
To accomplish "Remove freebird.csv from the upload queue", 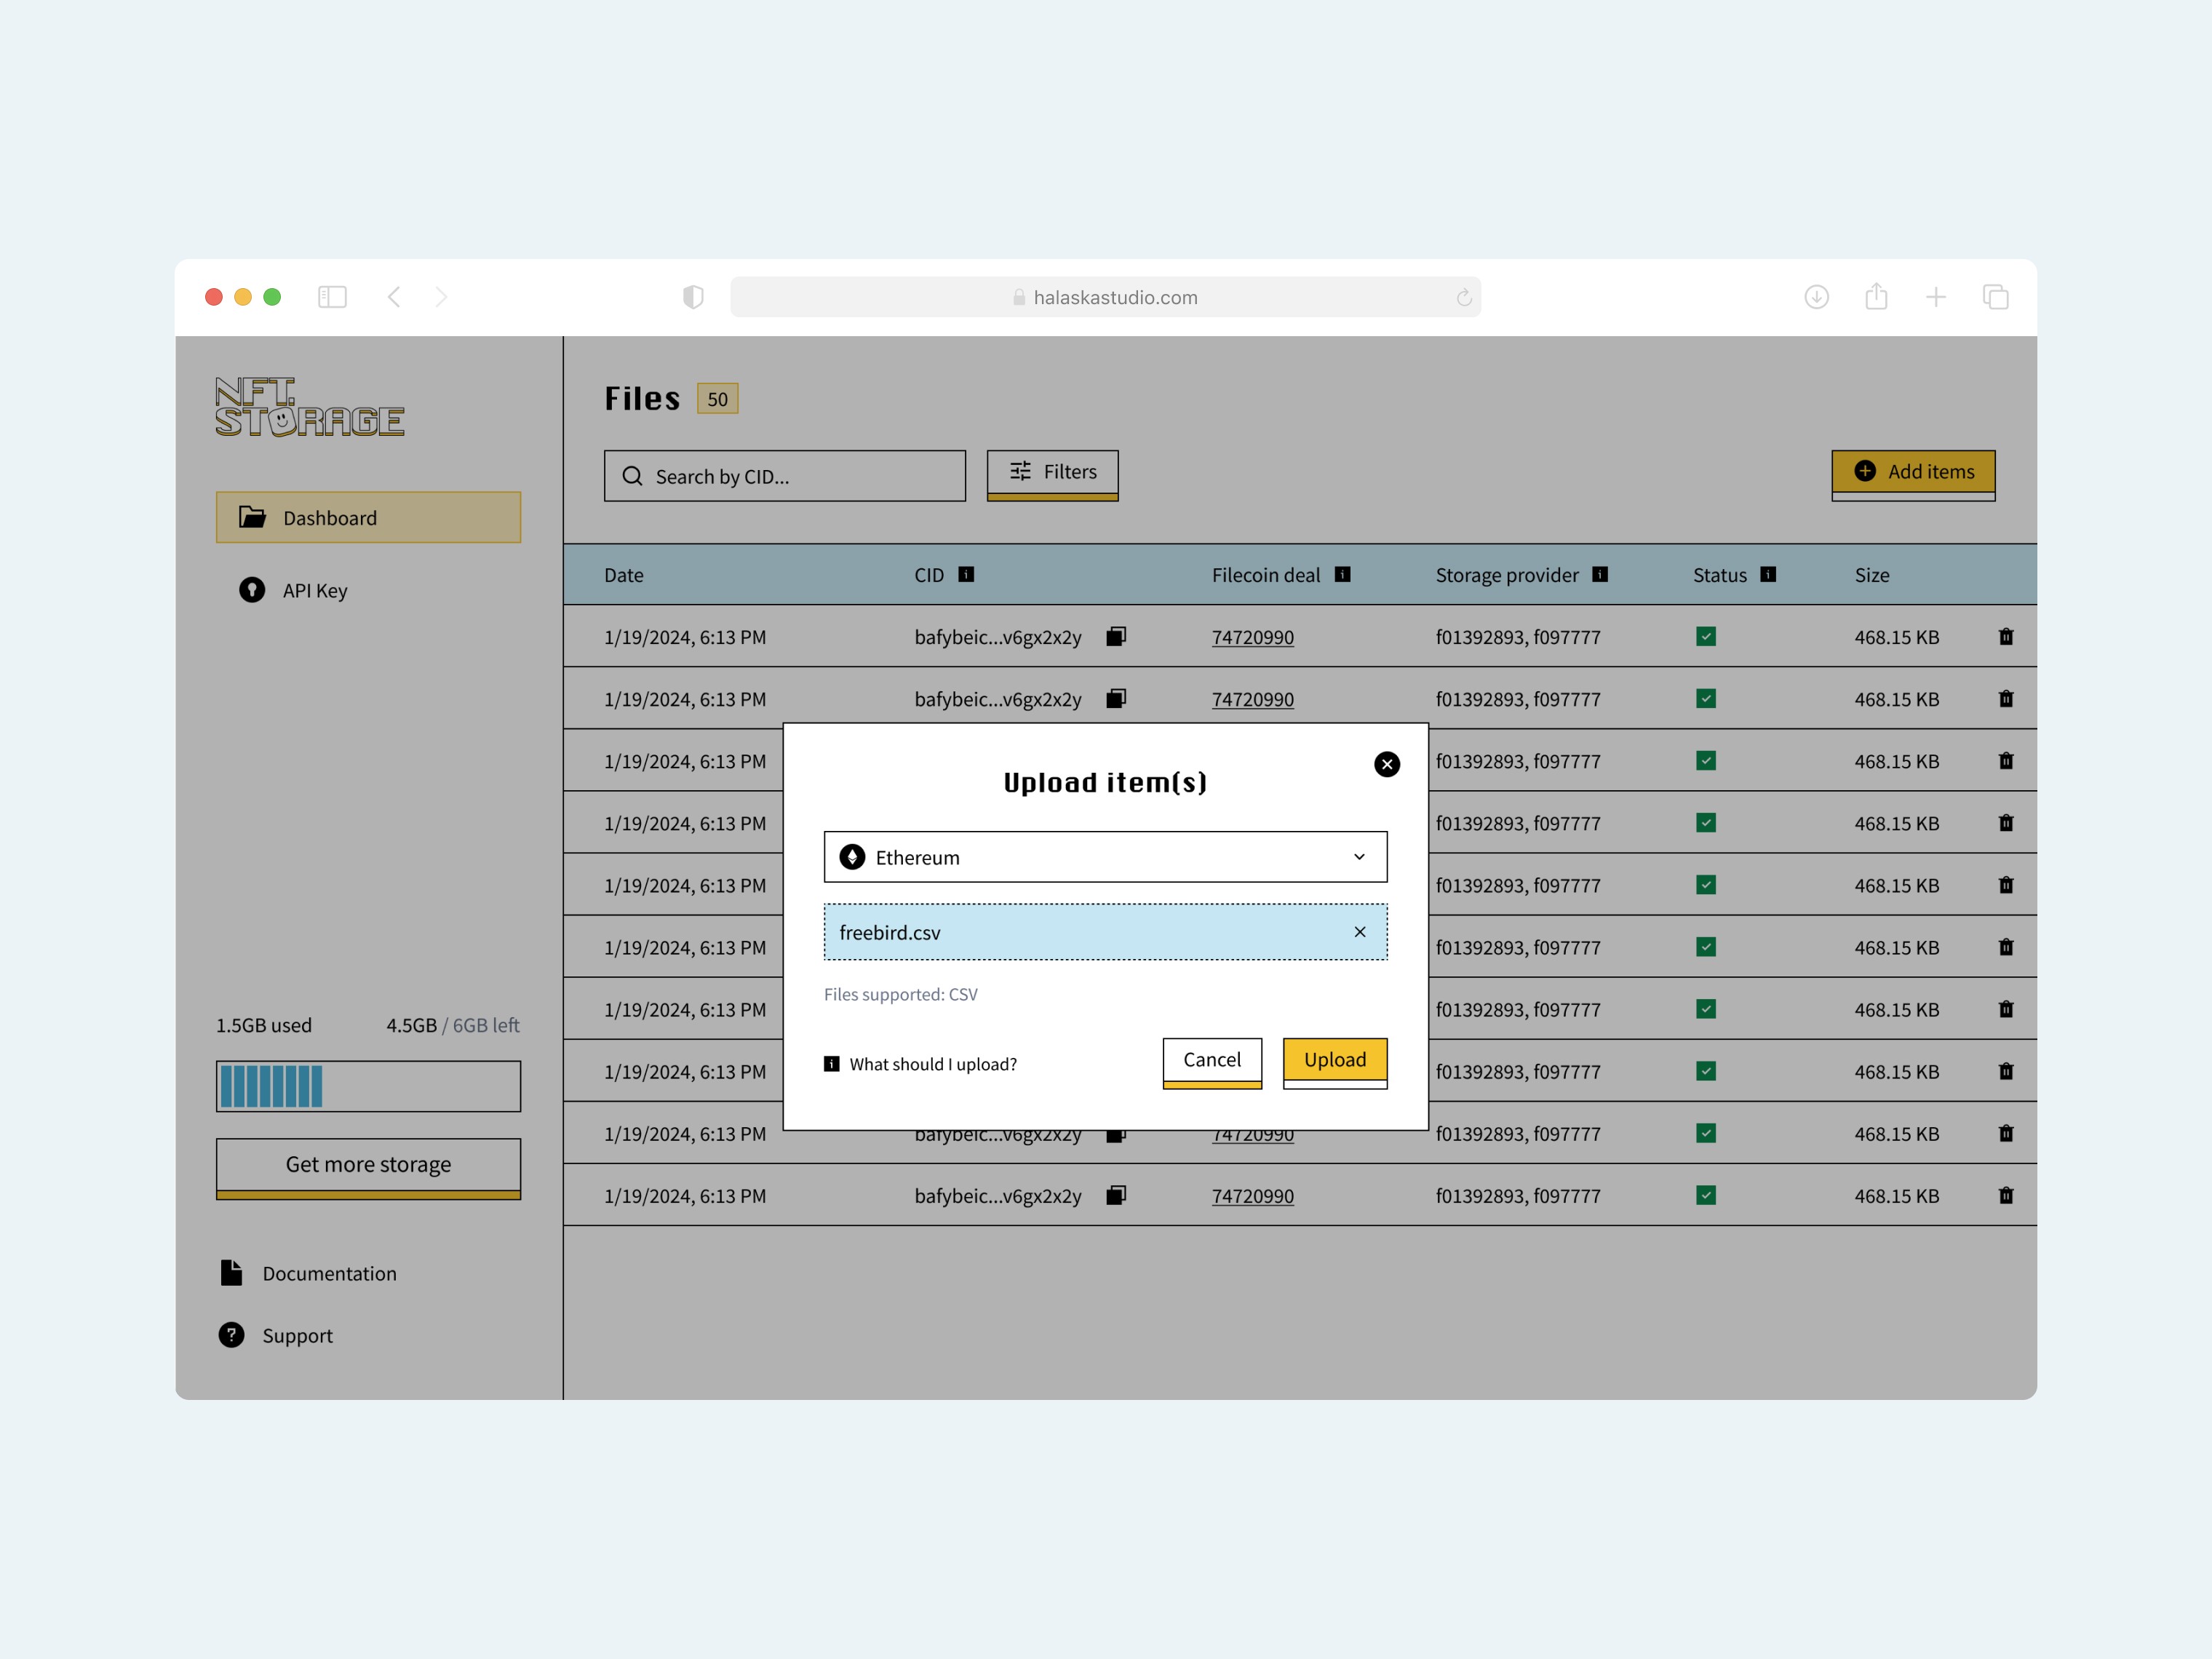I will (1360, 932).
